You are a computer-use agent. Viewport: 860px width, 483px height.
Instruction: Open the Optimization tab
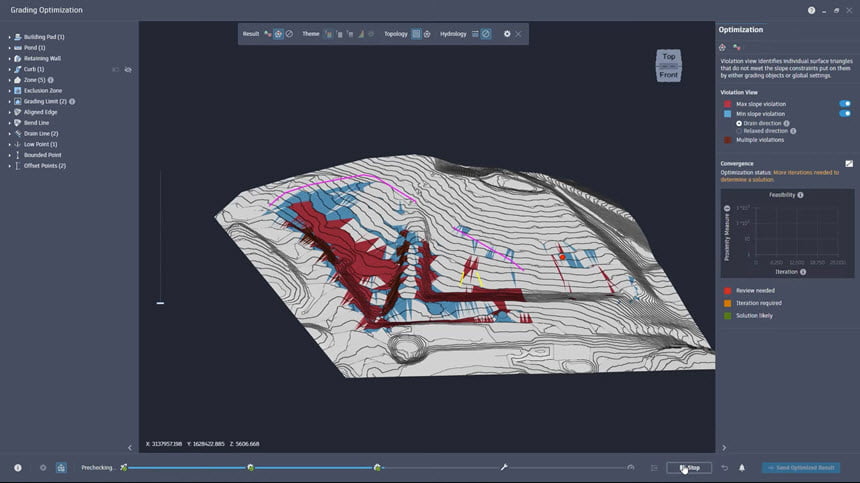(740, 30)
